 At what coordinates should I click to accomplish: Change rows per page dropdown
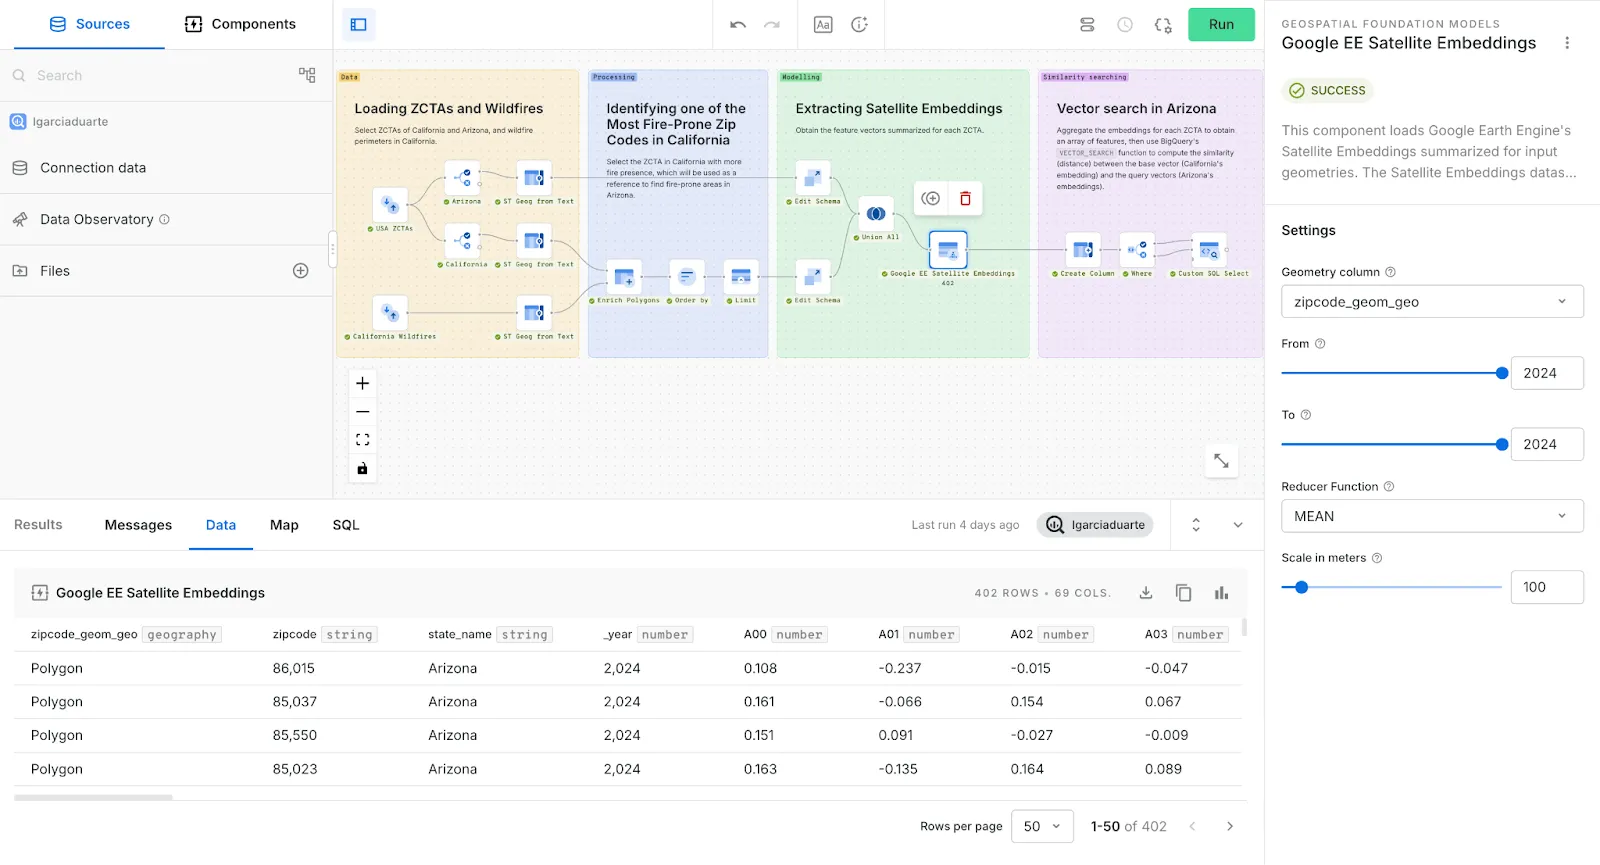[1042, 826]
